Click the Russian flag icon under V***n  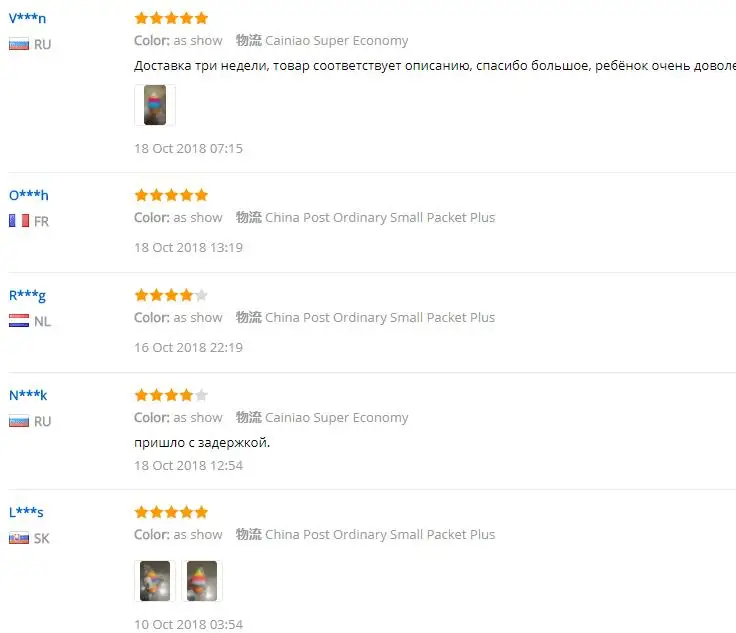pyautogui.click(x=19, y=45)
